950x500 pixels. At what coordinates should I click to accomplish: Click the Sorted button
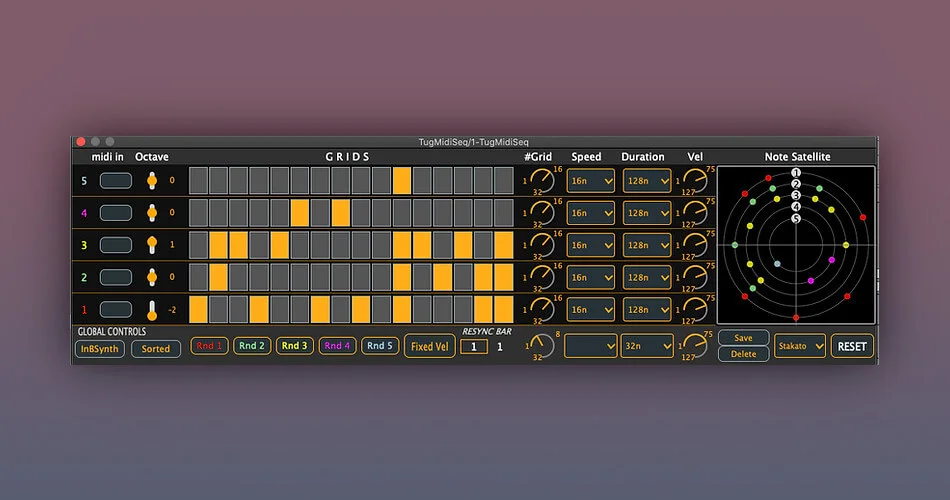[x=156, y=348]
